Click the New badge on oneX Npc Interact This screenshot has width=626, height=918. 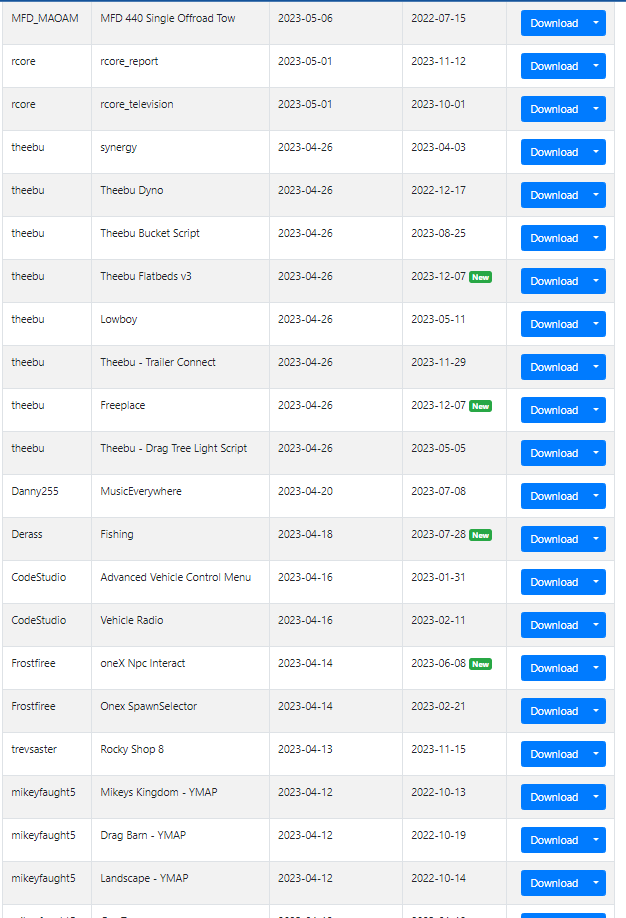[481, 664]
